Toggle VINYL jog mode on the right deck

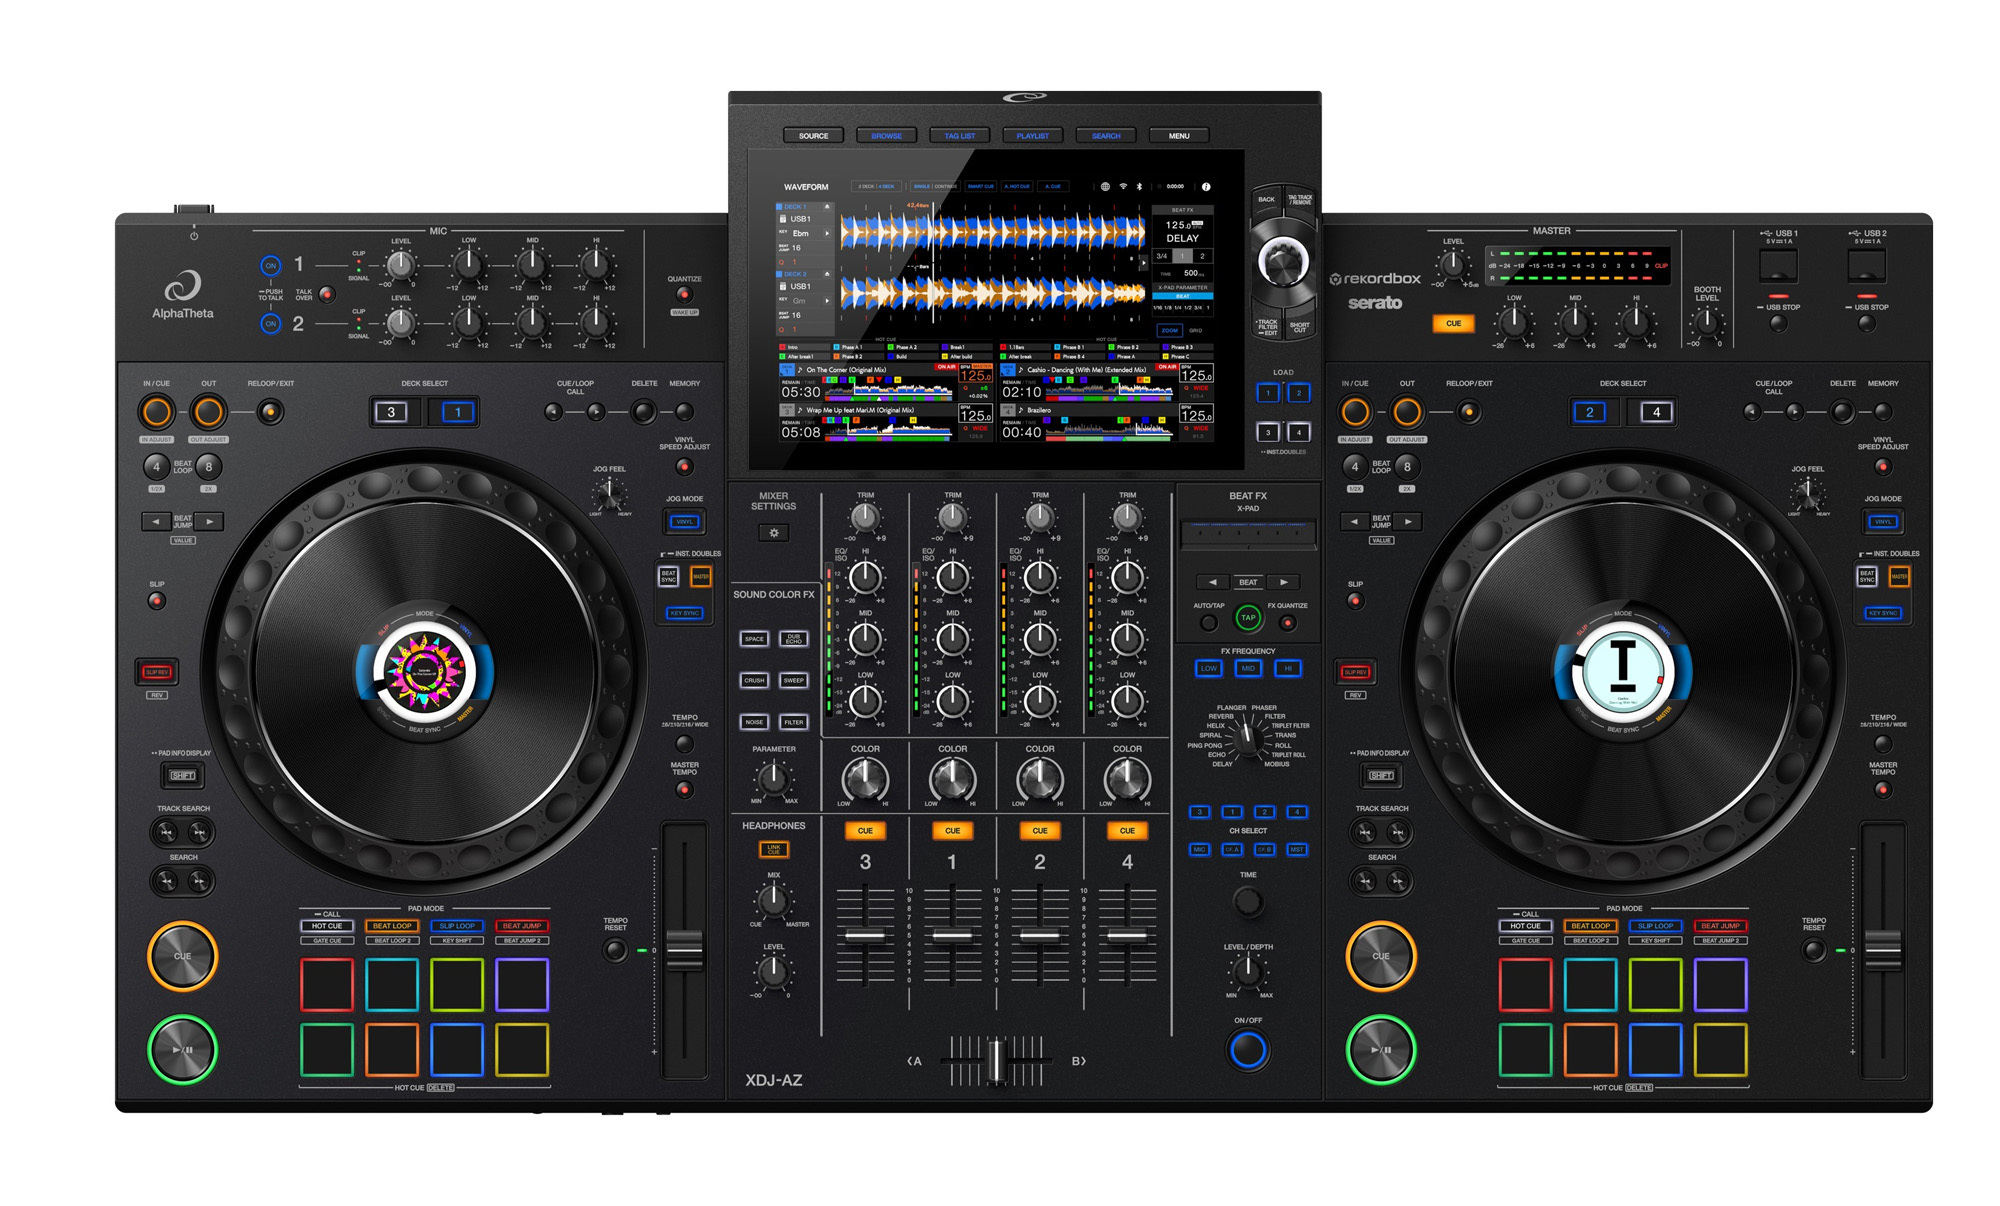pos(1882,521)
